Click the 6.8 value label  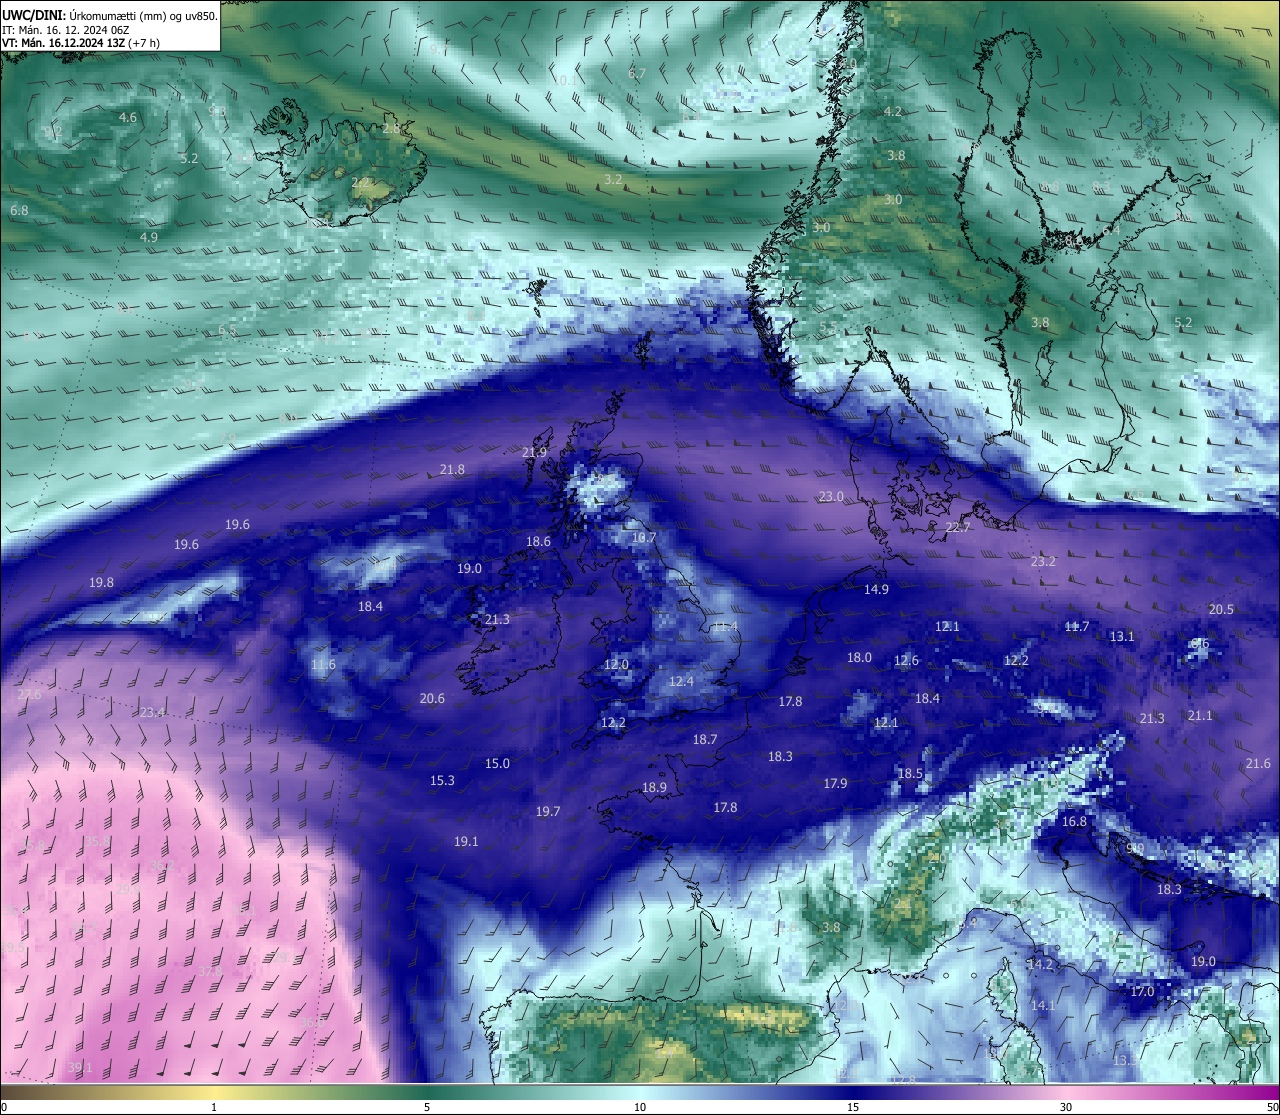click(19, 210)
